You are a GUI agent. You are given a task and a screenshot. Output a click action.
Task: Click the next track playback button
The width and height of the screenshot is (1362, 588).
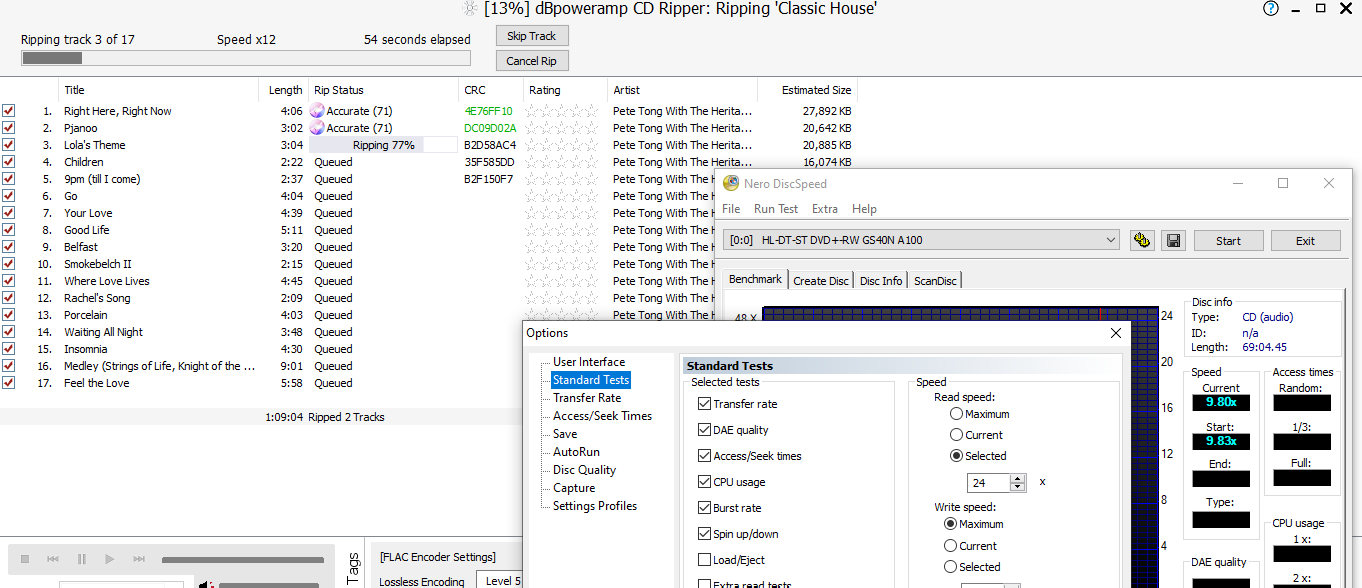click(138, 559)
